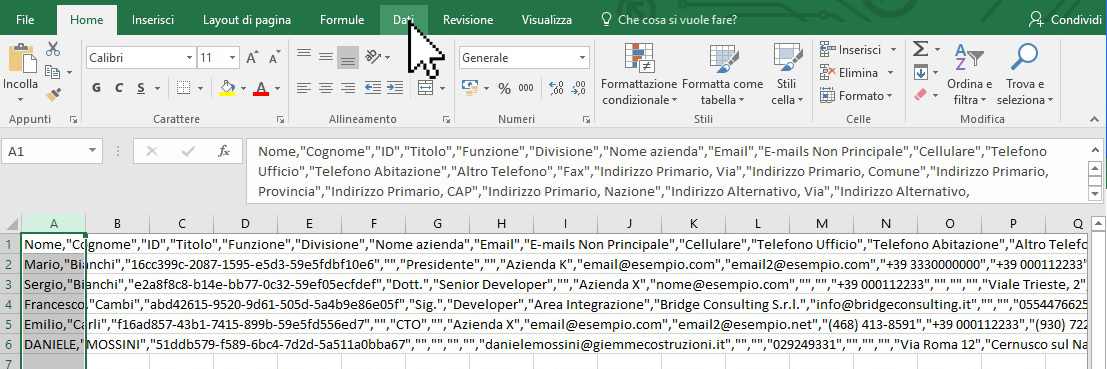Image resolution: width=1107 pixels, height=369 pixels.
Task: Switch to the Visualizza tab
Action: 546,20
